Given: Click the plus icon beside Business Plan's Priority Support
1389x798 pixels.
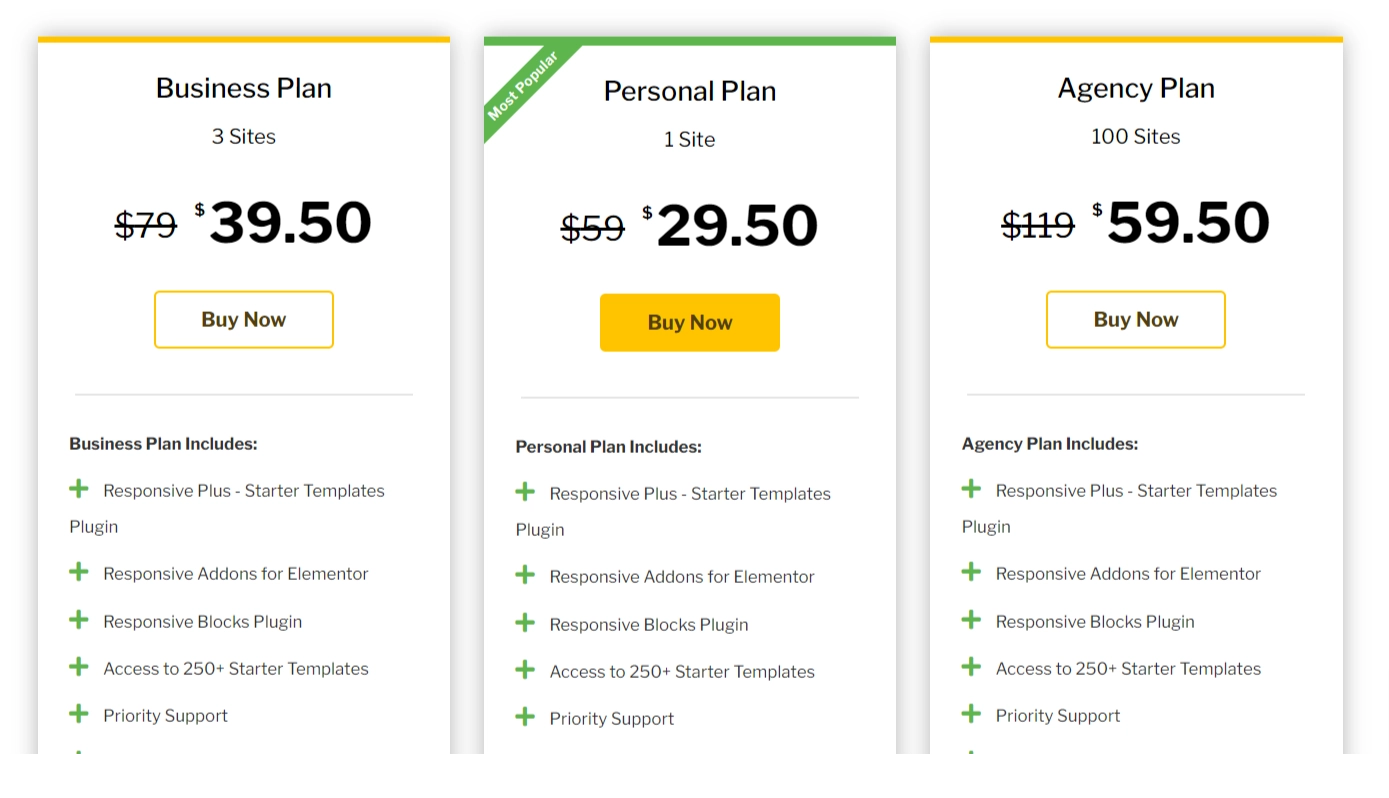Looking at the screenshot, I should 80,713.
